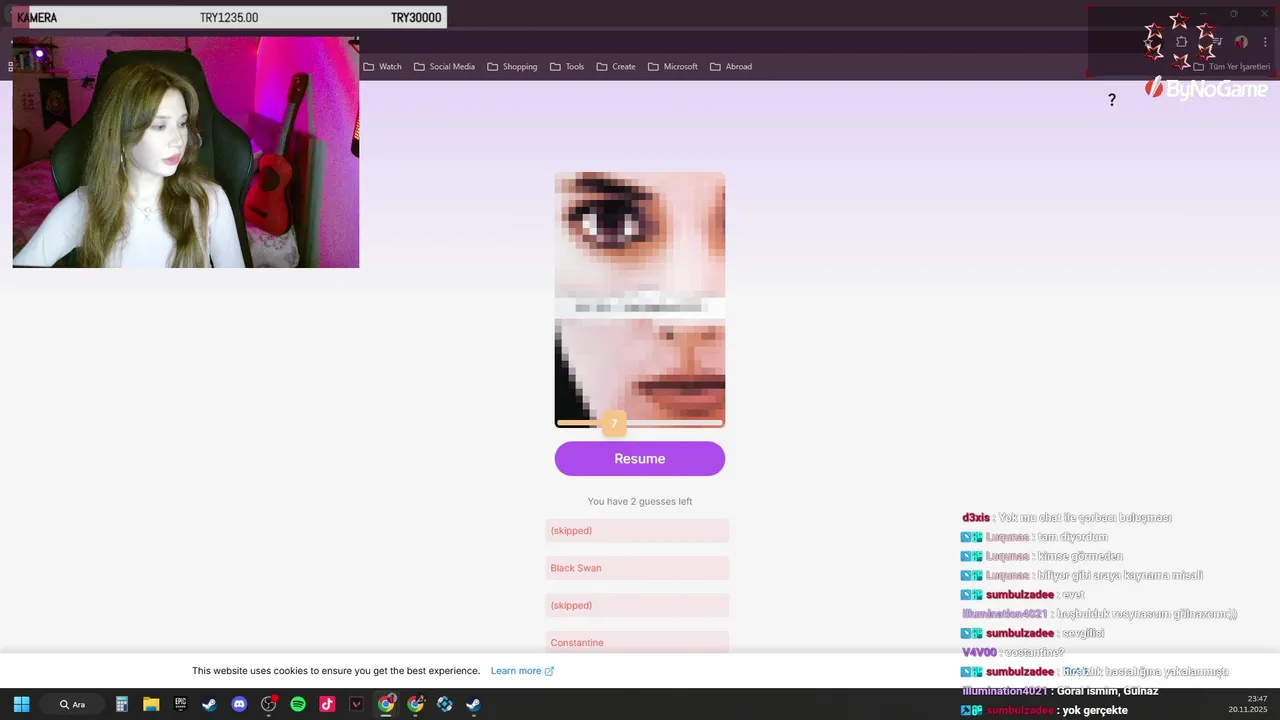Click the slider handle showing 7
The width and height of the screenshot is (1280, 720).
(614, 424)
